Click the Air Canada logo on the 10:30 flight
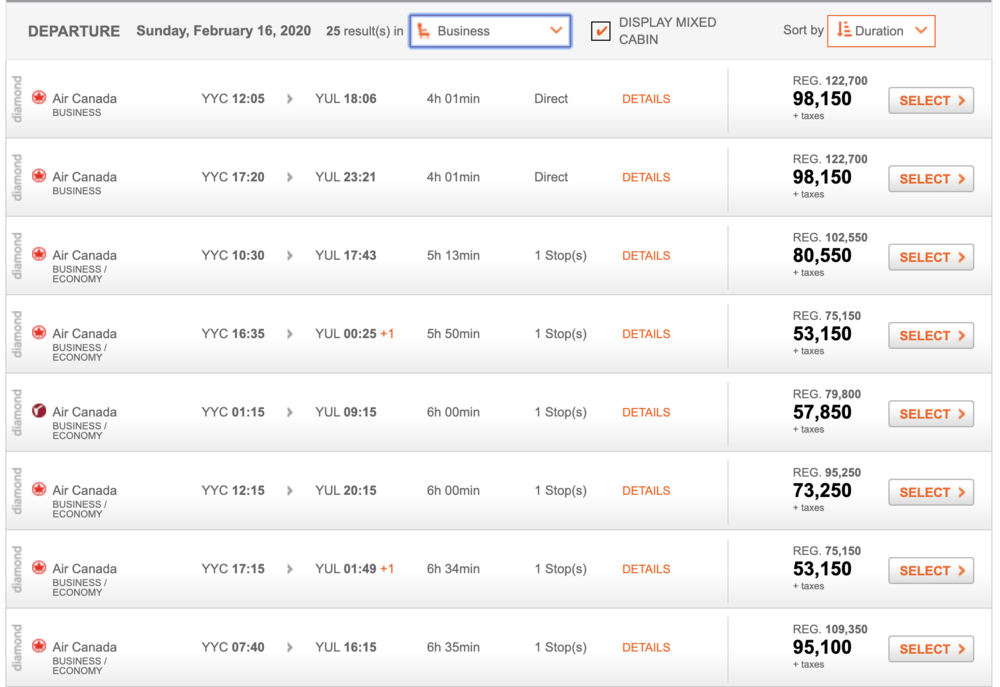The height and width of the screenshot is (687, 1000). (x=39, y=254)
